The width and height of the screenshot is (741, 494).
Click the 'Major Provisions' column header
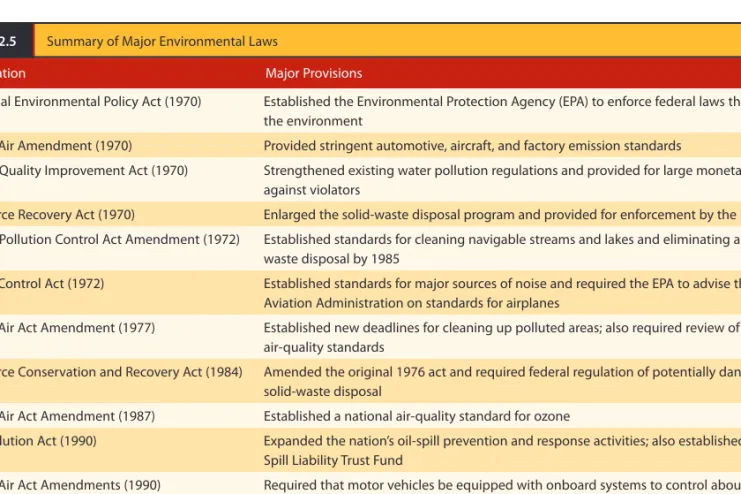[314, 73]
